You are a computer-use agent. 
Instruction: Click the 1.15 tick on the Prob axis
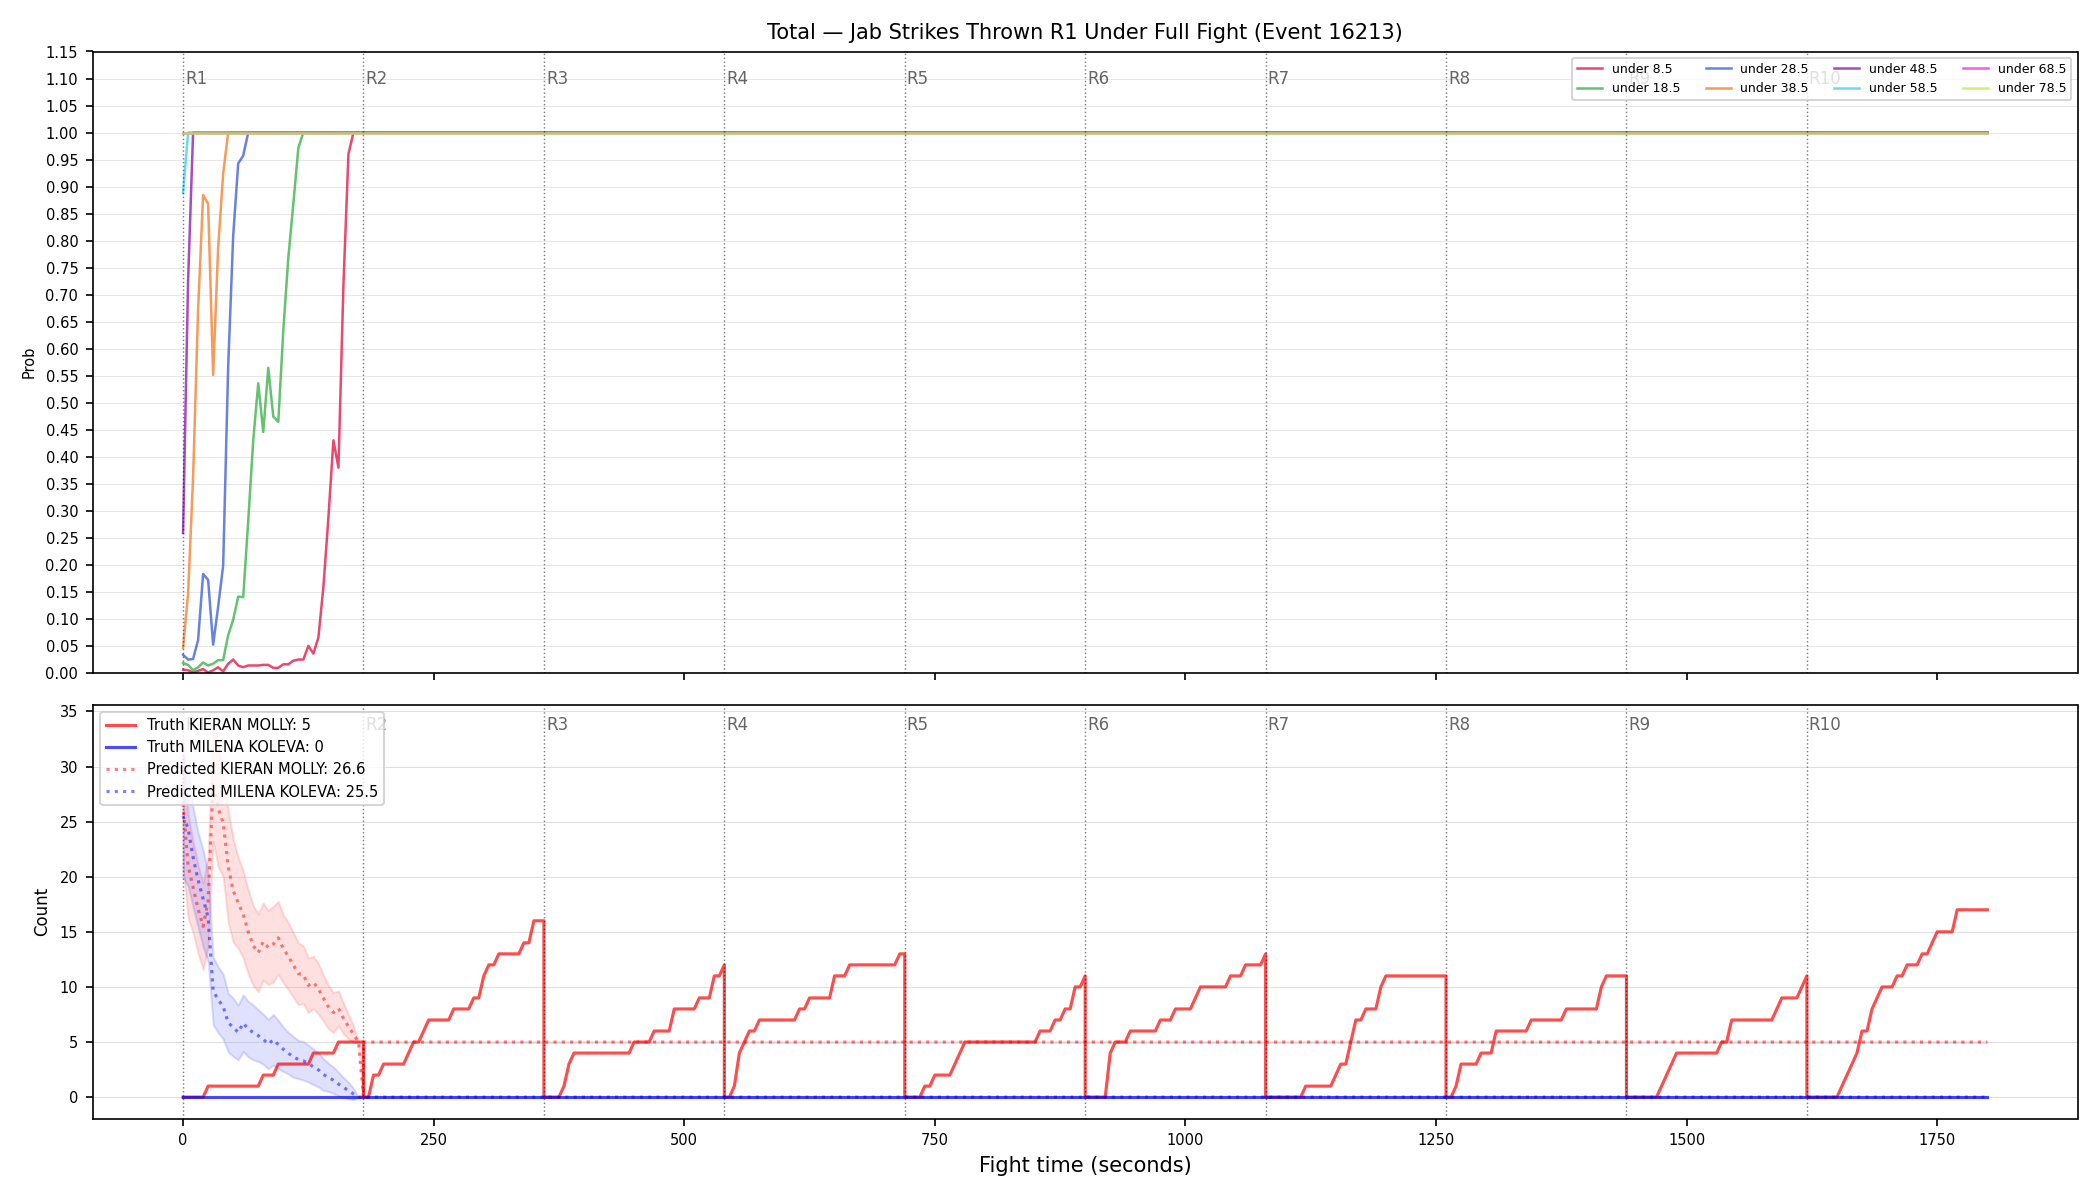62,52
